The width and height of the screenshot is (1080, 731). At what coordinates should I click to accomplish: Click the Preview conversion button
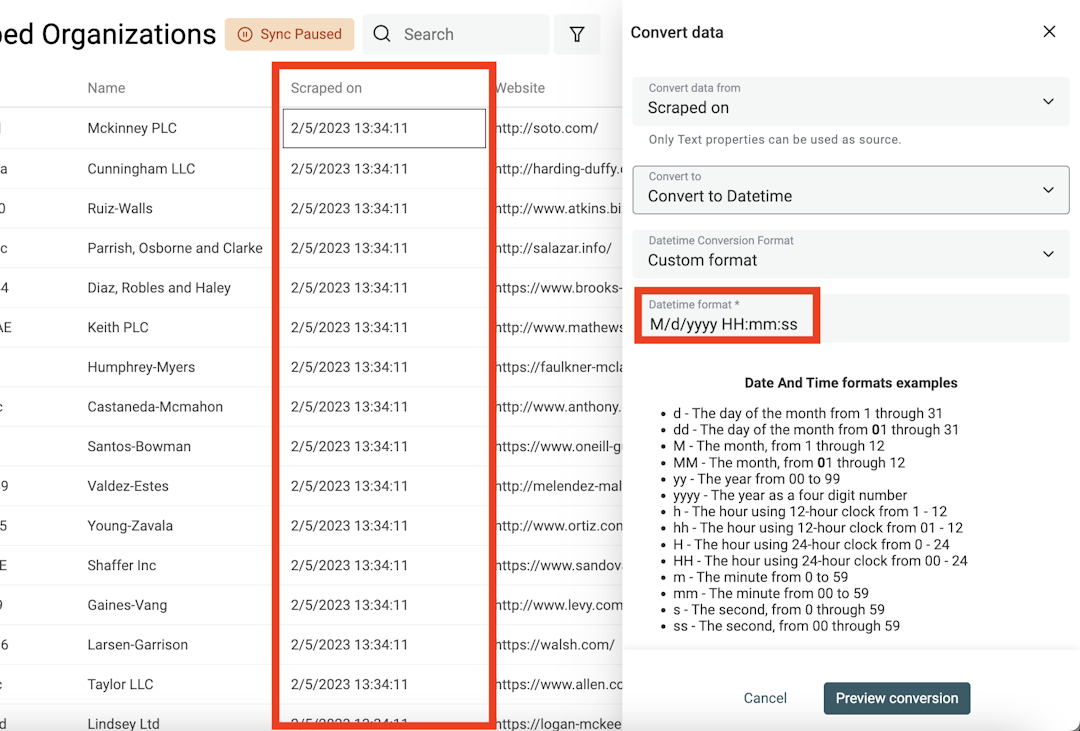[896, 698]
